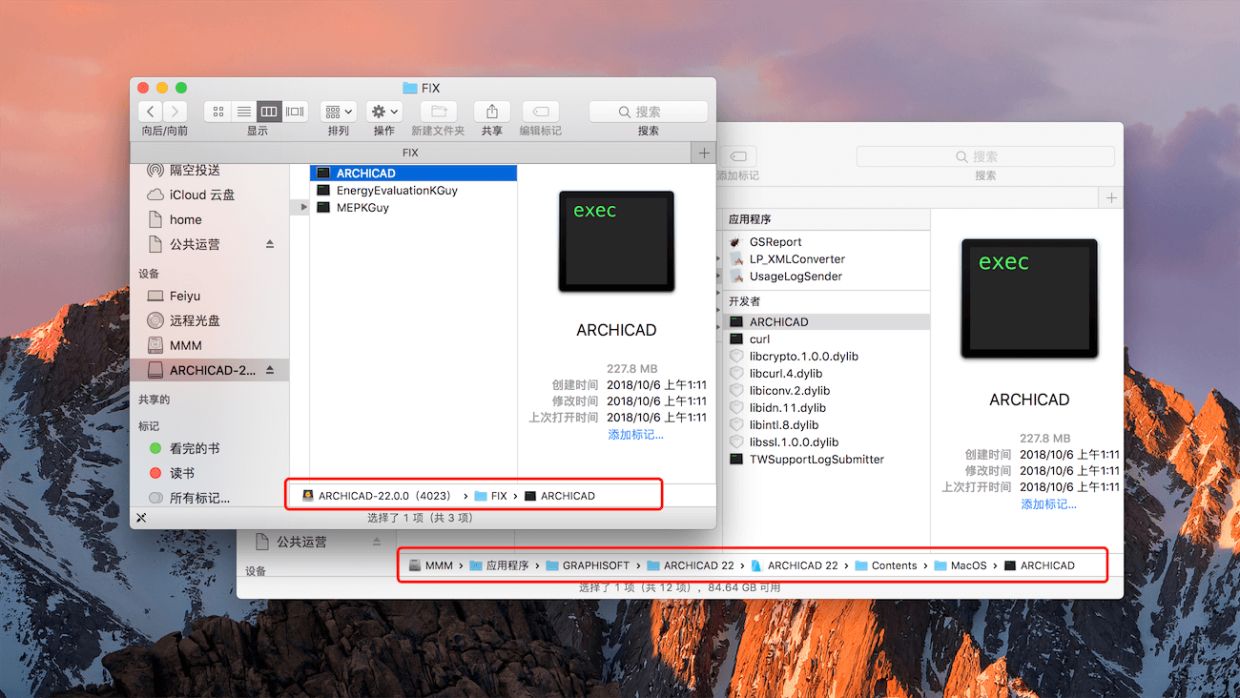Switch FIX window to icon view
The width and height of the screenshot is (1240, 698).
pyautogui.click(x=218, y=112)
